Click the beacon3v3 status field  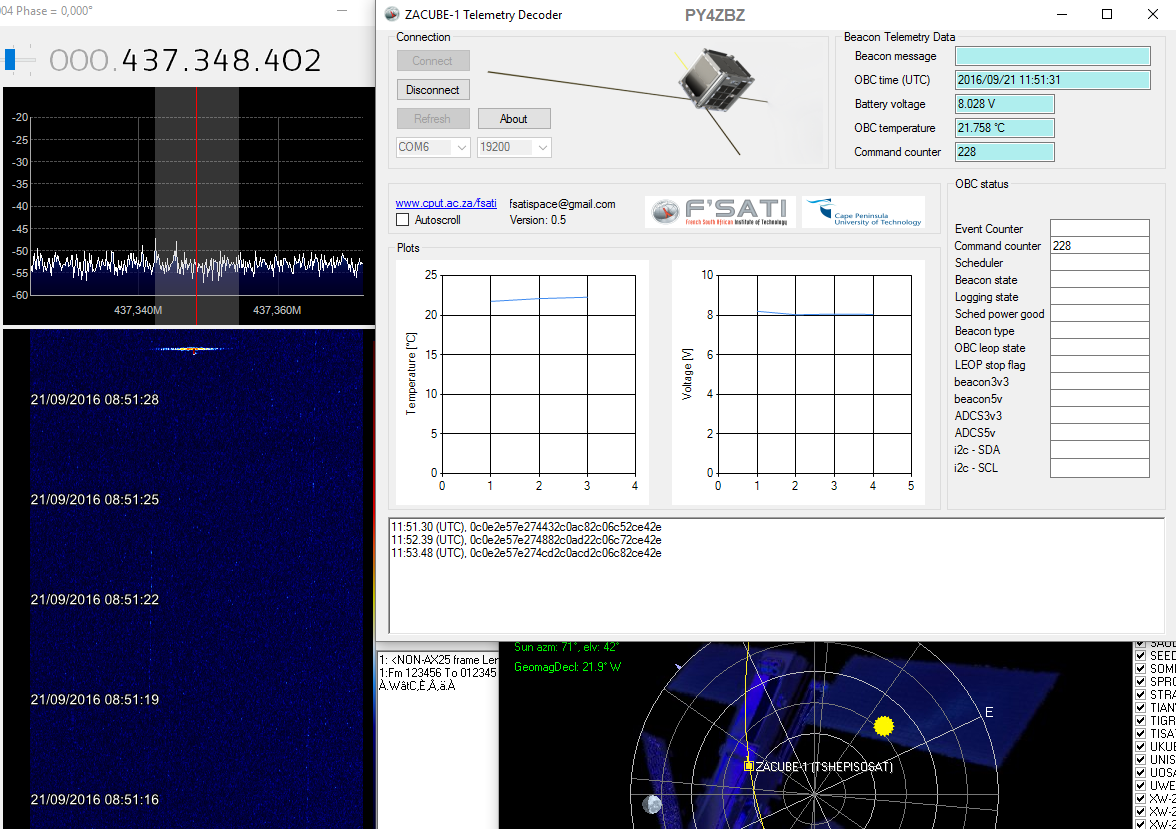tap(1100, 382)
